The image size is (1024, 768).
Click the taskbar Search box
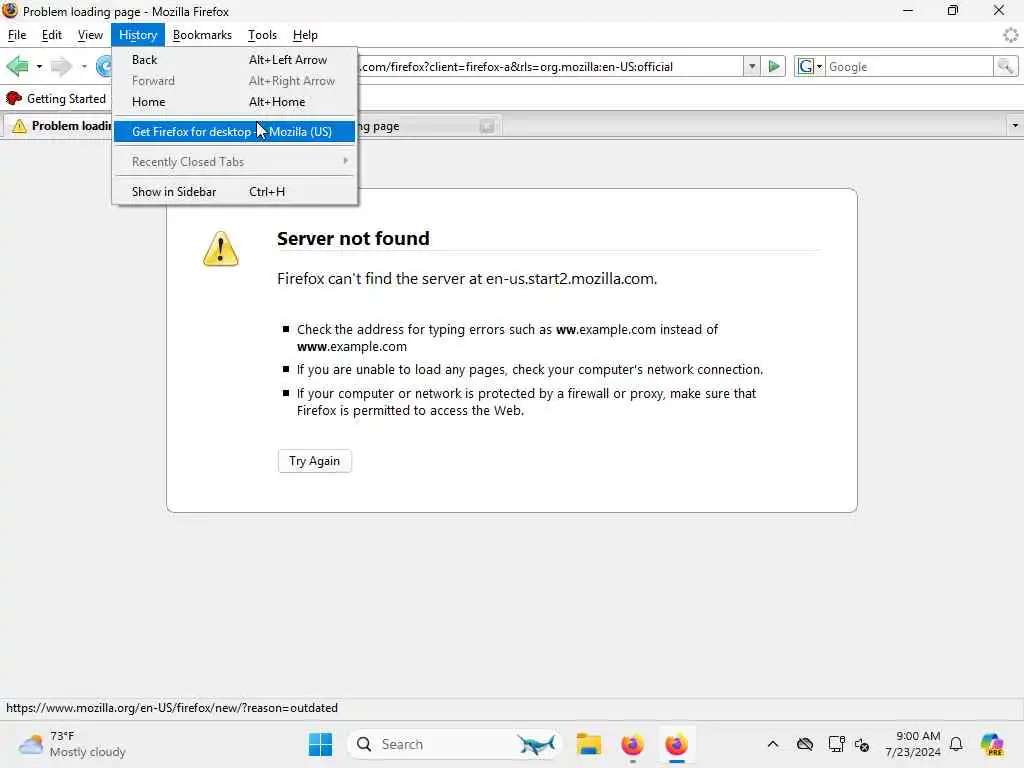click(x=455, y=744)
